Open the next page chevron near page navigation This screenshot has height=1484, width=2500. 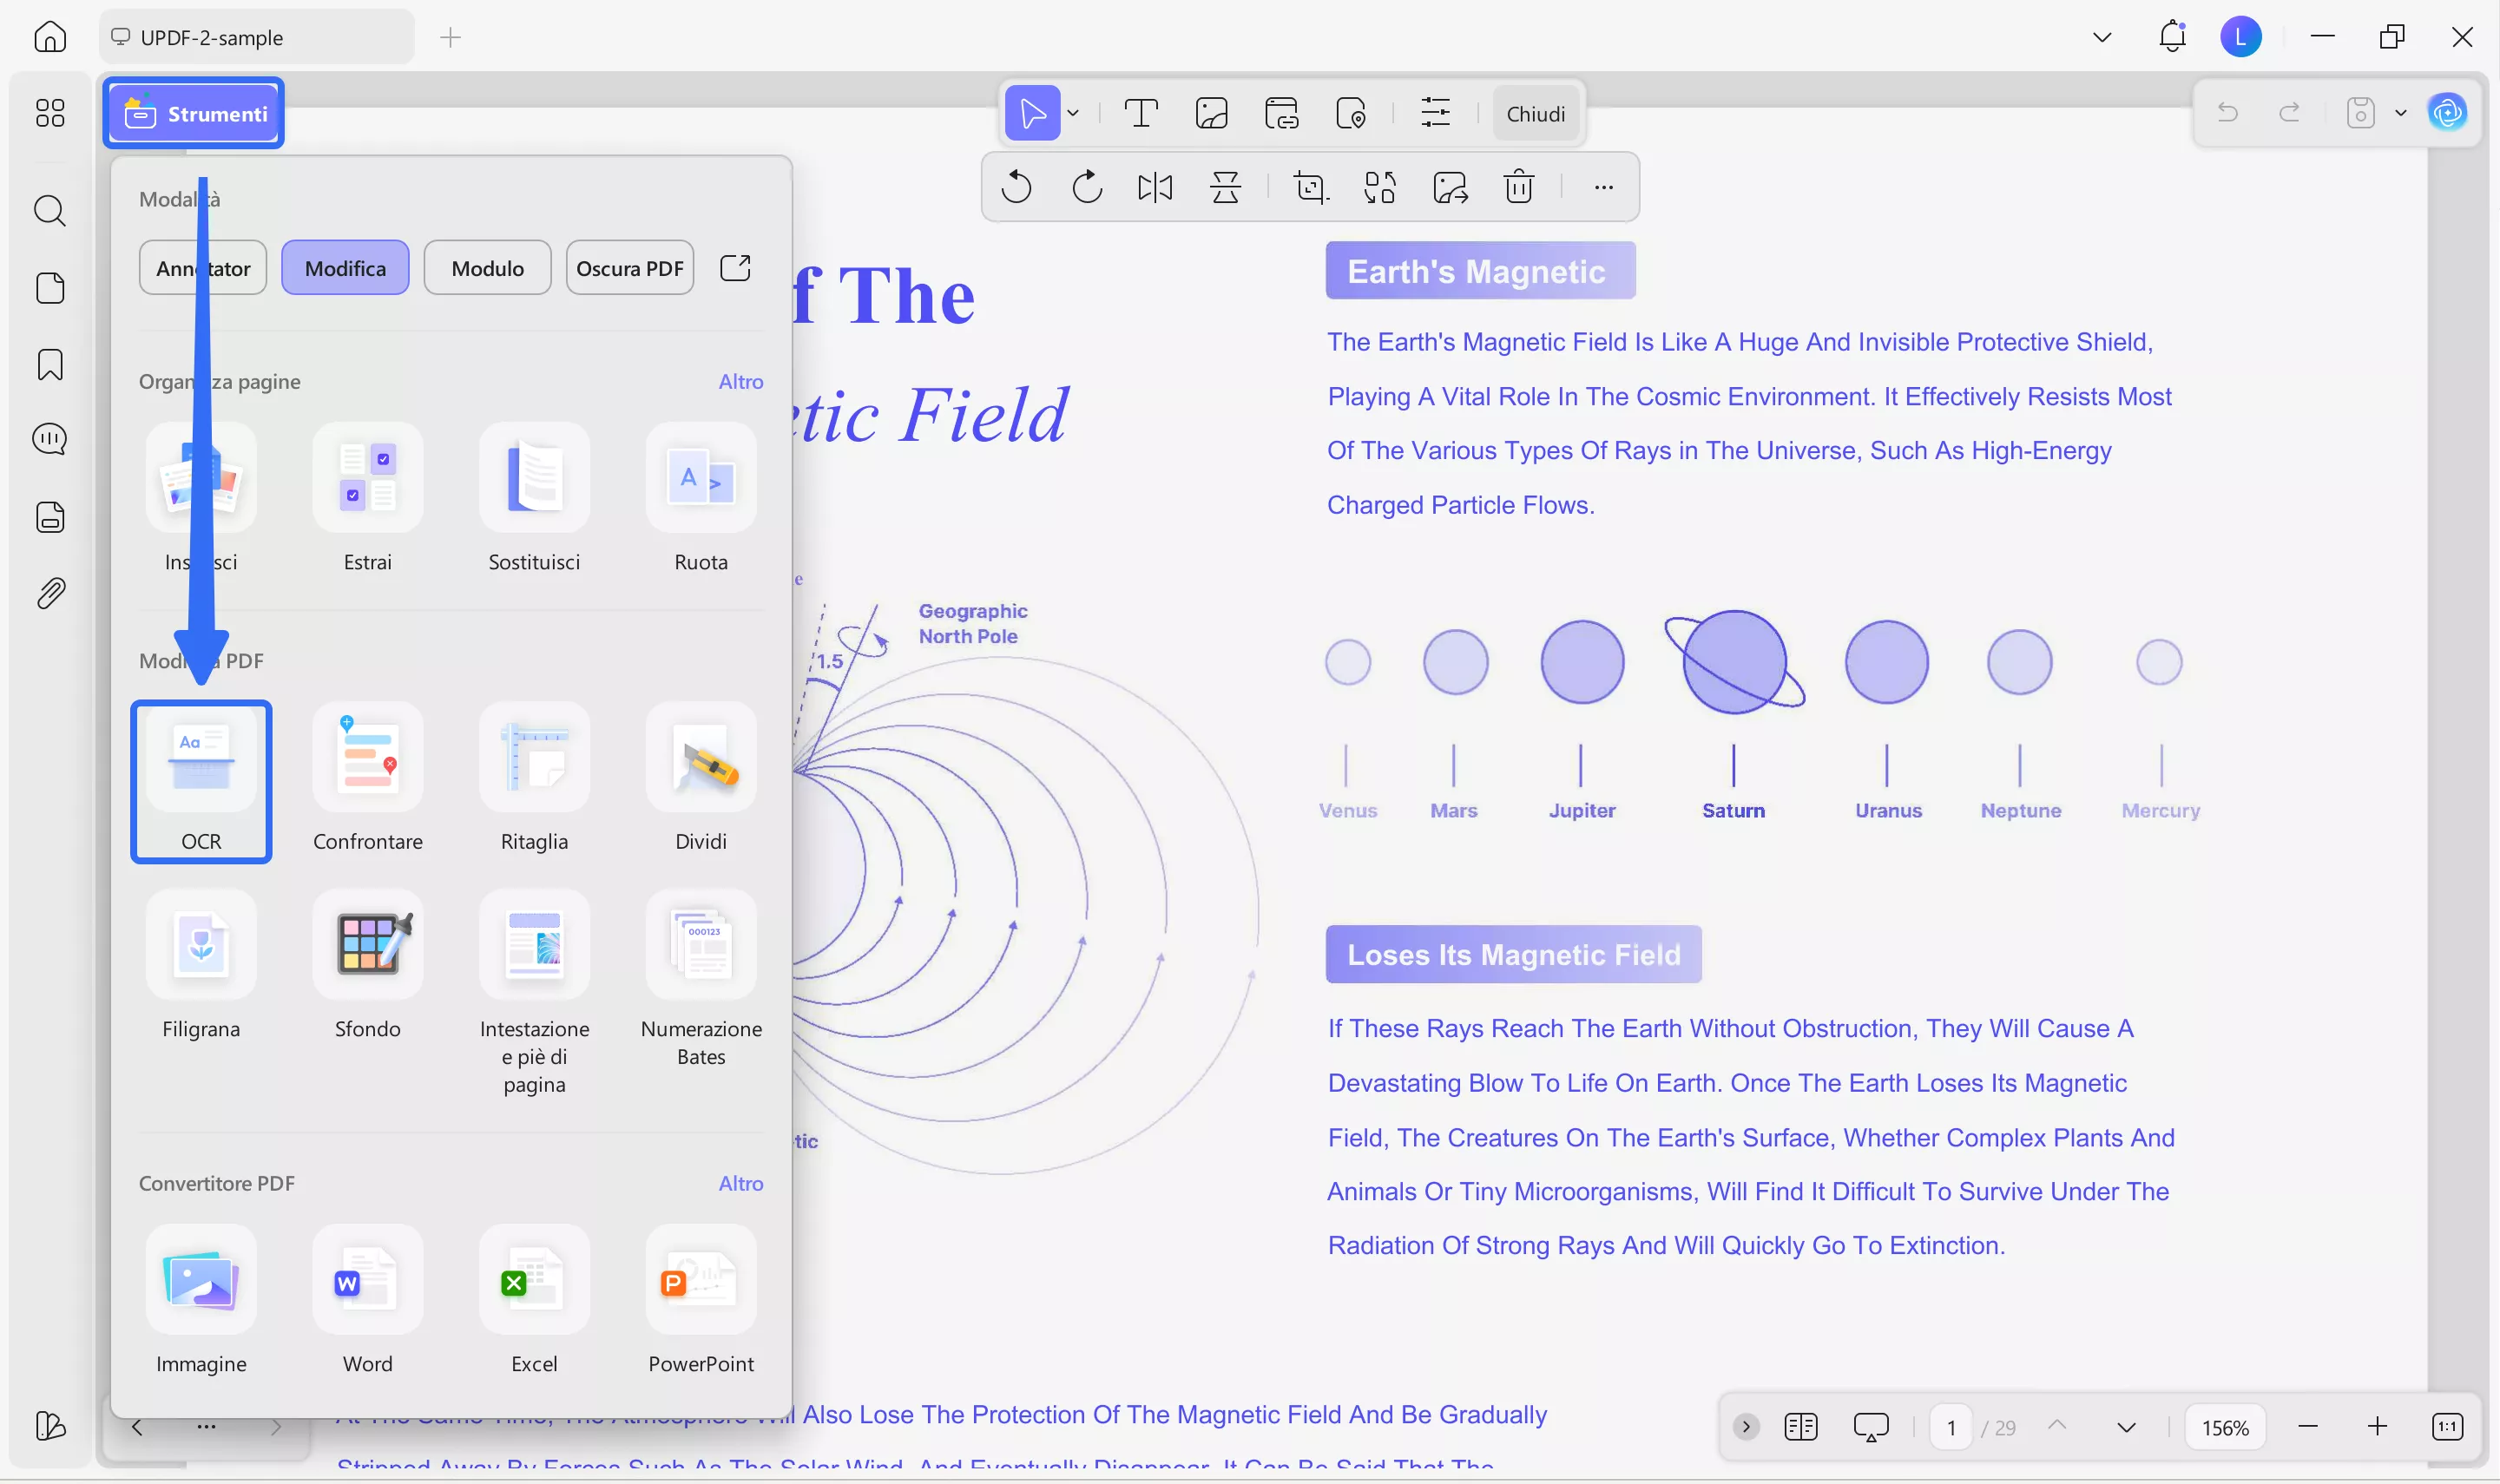coord(2126,1427)
